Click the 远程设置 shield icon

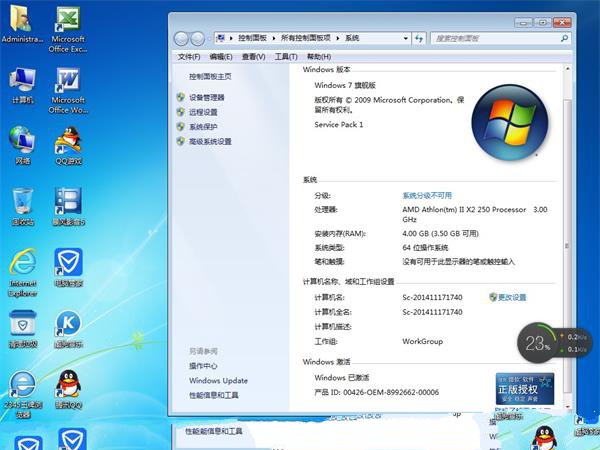pyautogui.click(x=181, y=112)
